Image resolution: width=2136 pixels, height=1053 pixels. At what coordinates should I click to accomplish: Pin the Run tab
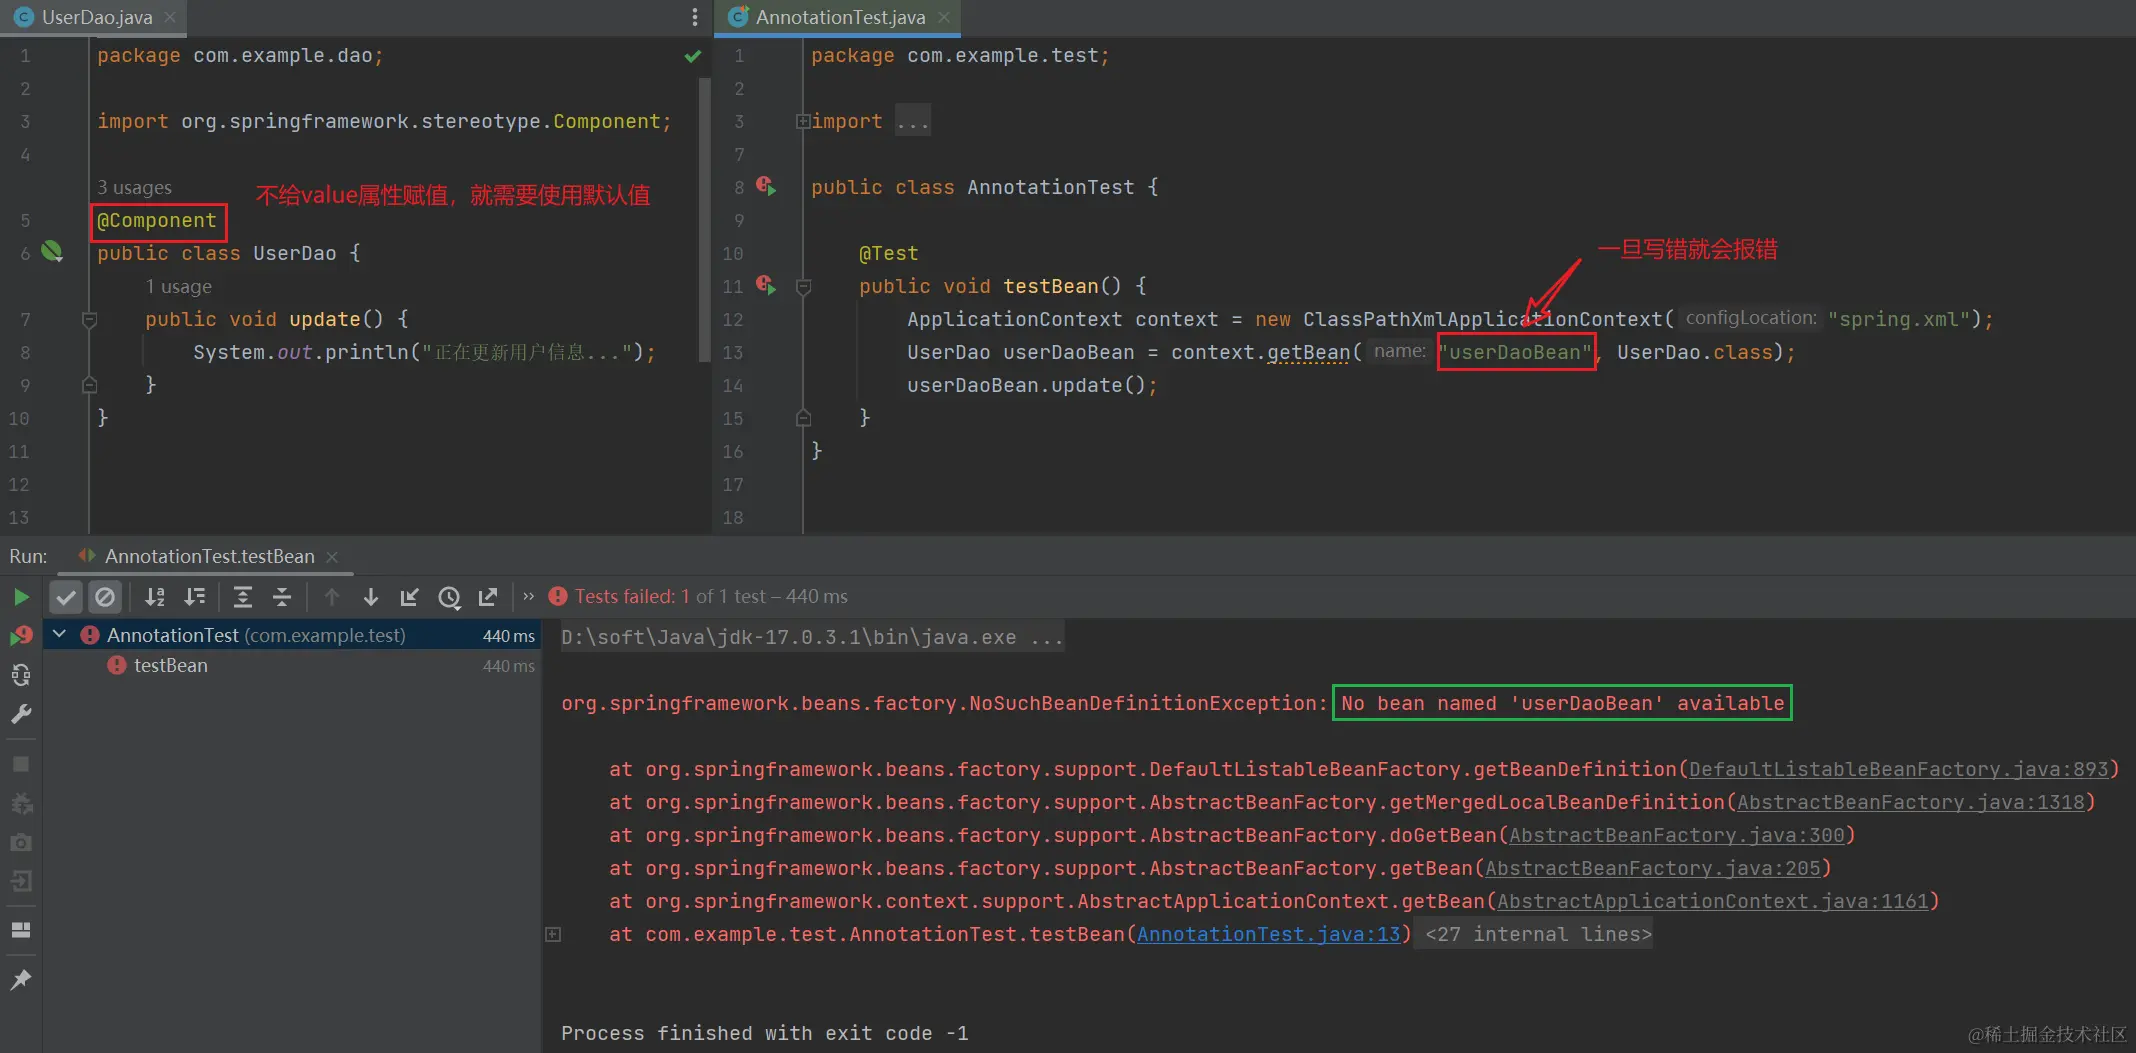tap(21, 980)
